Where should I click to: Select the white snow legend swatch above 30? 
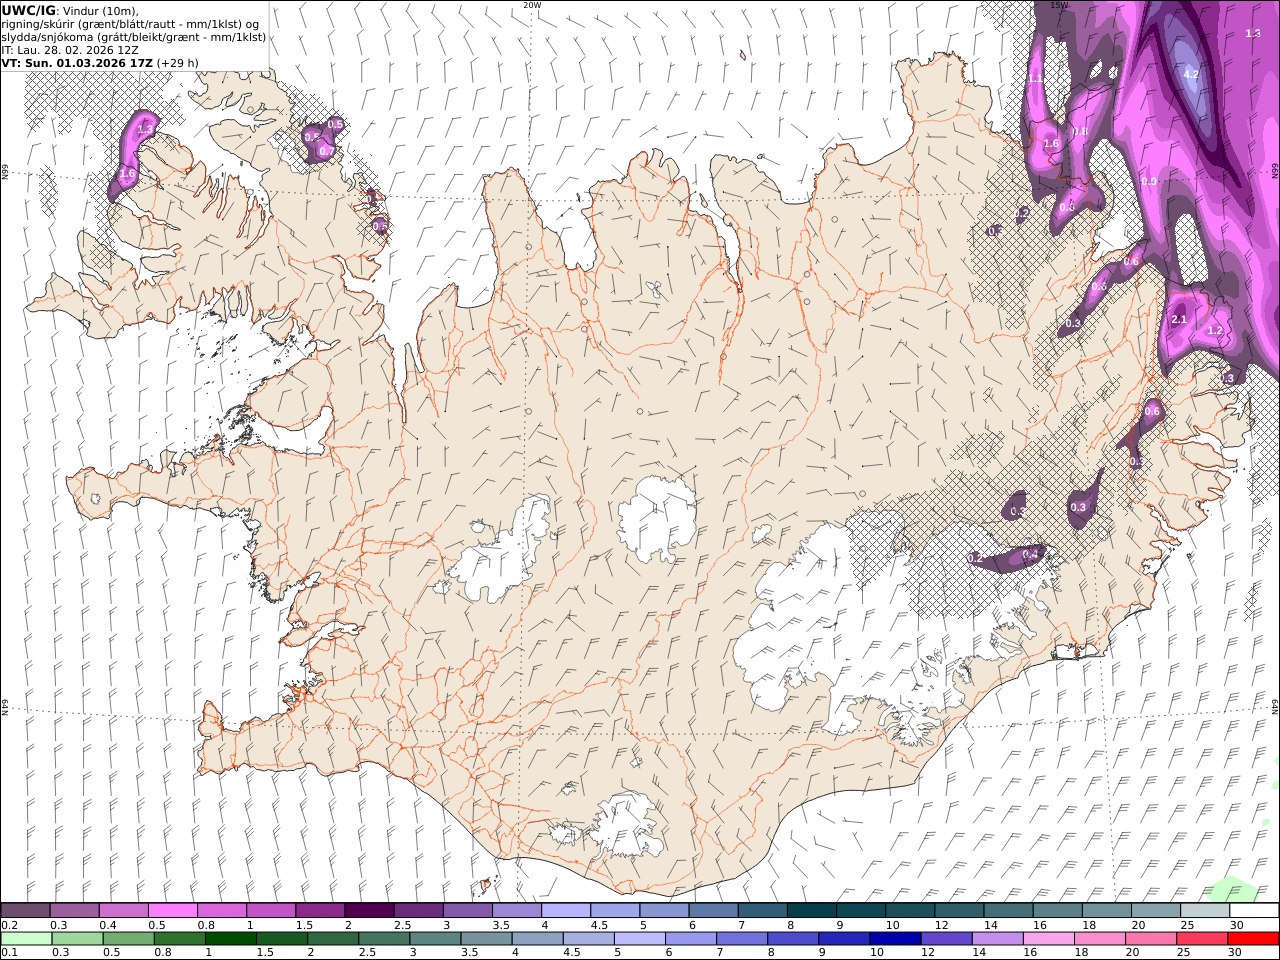coord(1254,911)
